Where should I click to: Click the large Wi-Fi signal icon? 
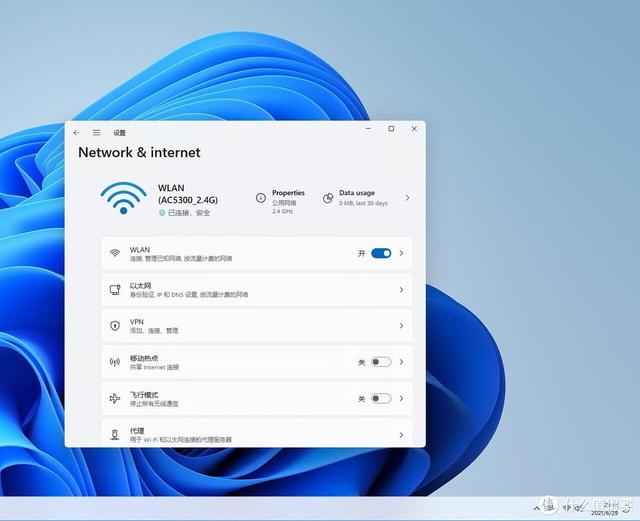(x=123, y=198)
